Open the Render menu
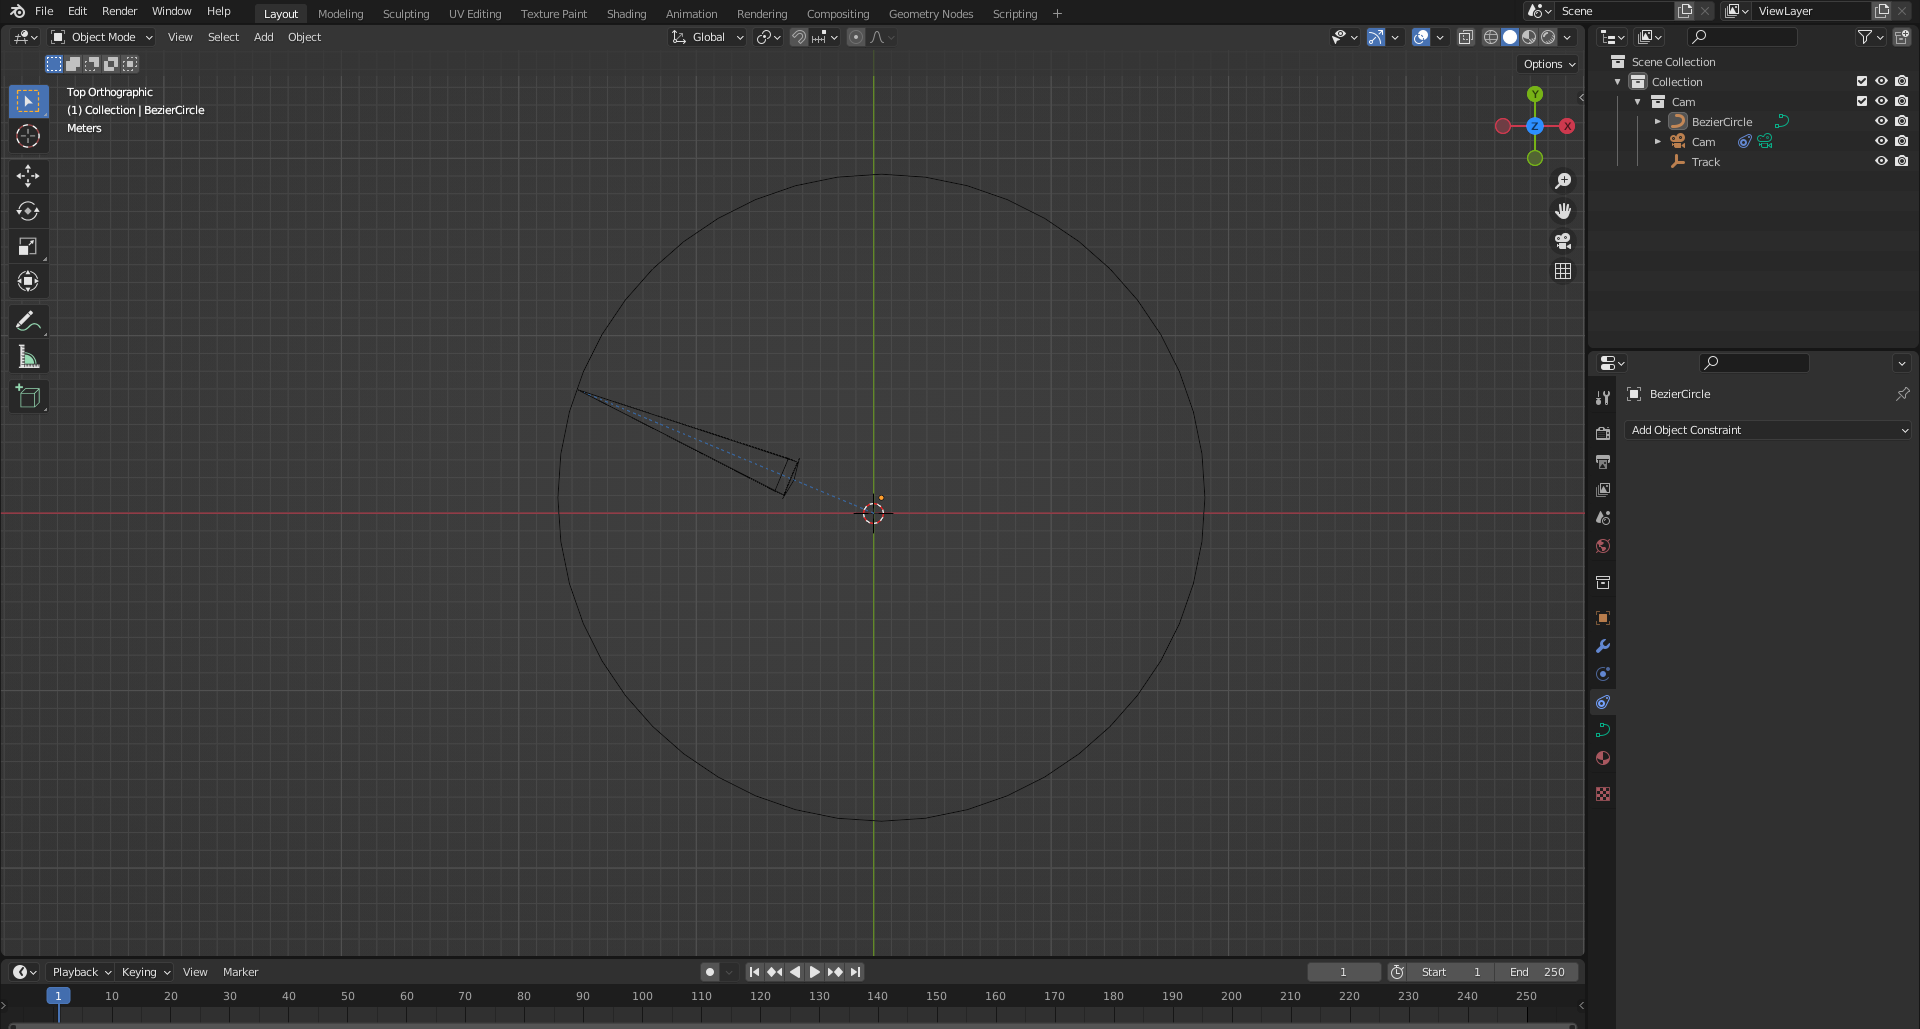The width and height of the screenshot is (1920, 1029). tap(119, 11)
